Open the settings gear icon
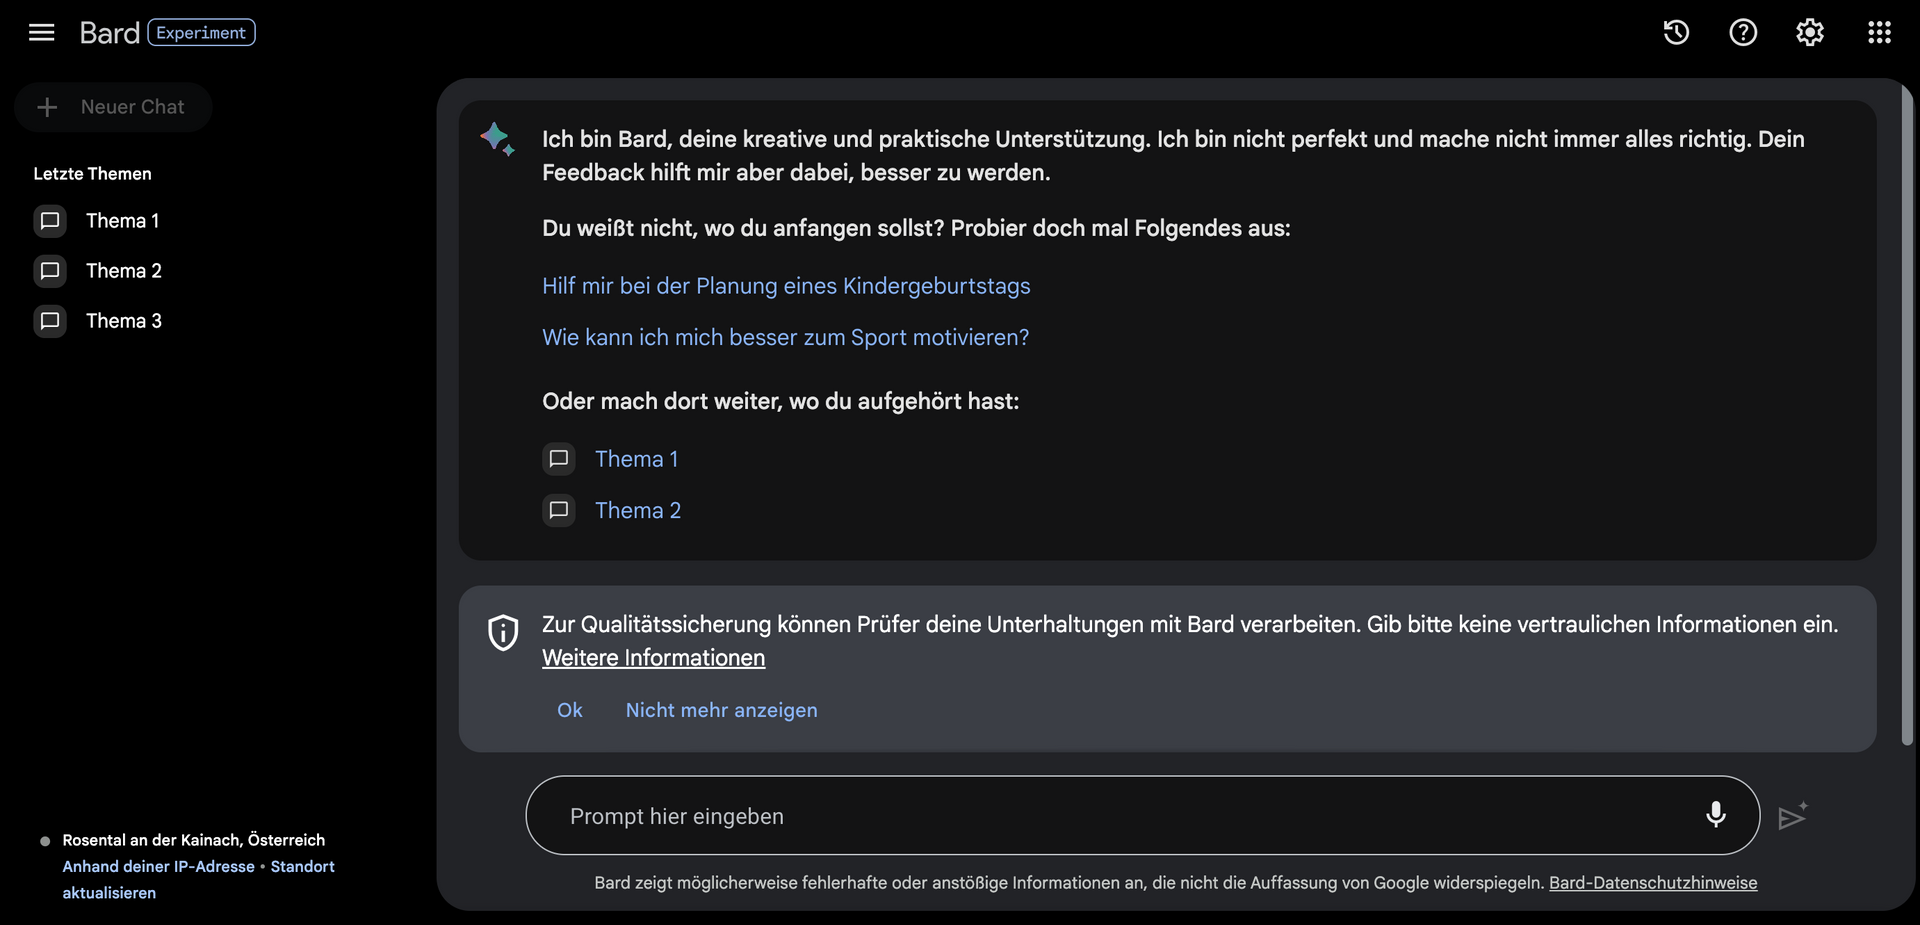 1810,33
